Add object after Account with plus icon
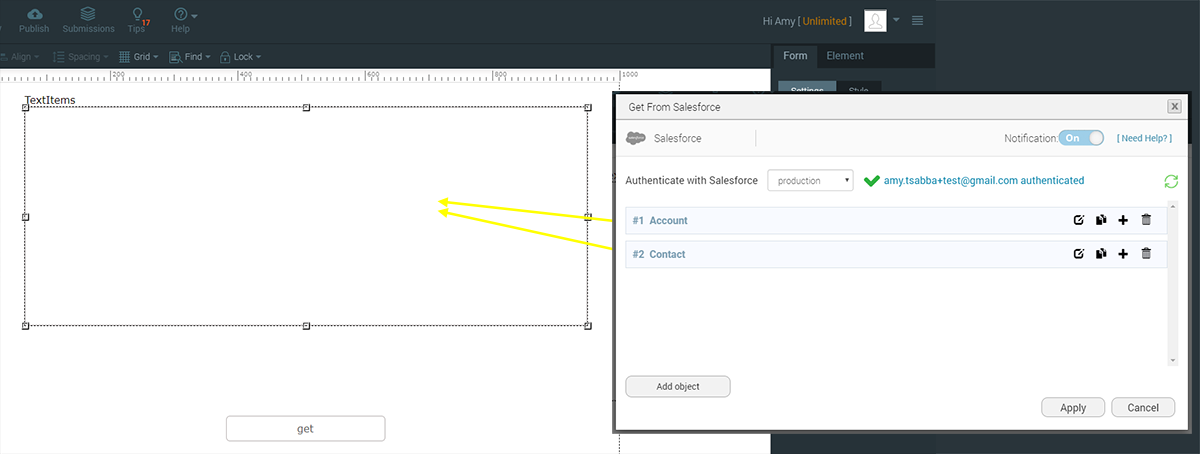Screen dimensions: 1200x454 [1123, 221]
